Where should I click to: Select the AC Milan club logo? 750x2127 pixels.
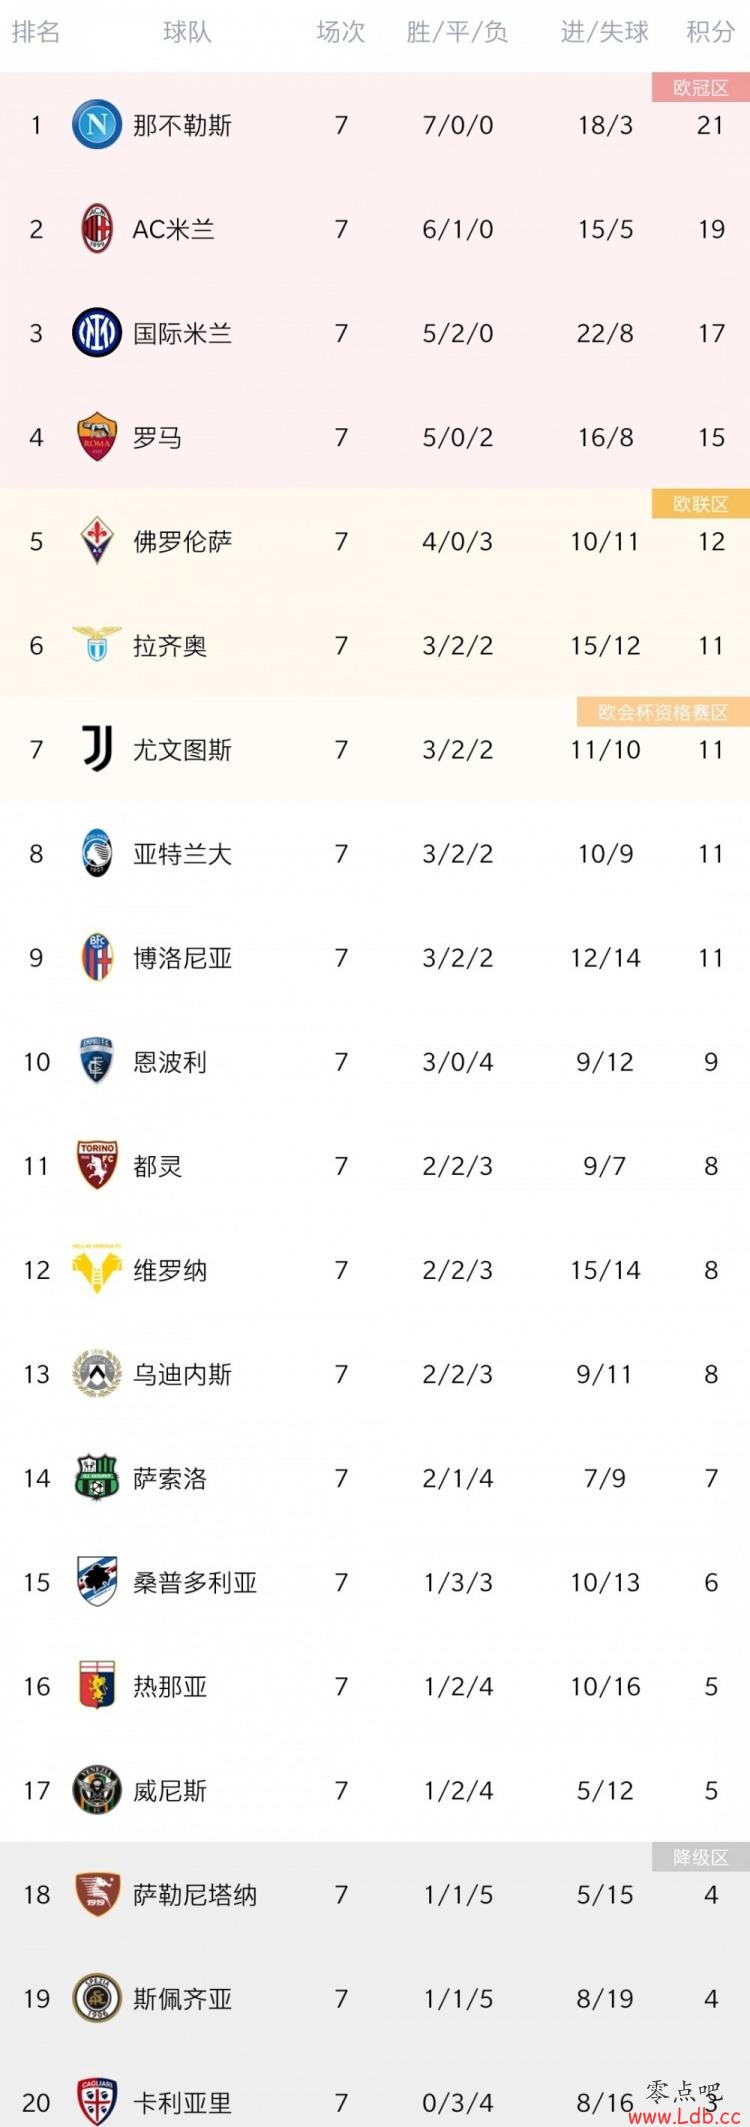[x=97, y=229]
